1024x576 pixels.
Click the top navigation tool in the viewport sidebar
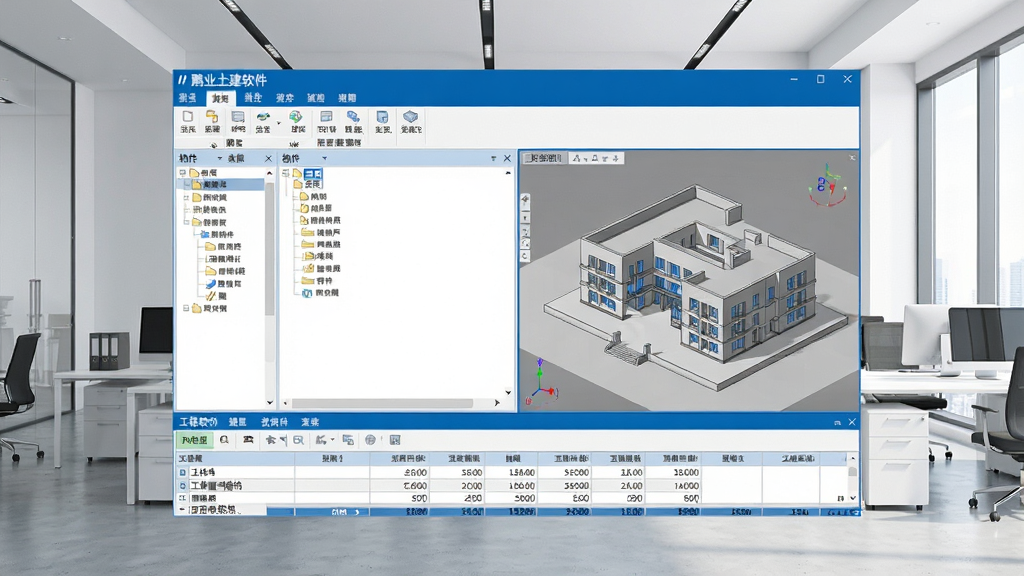(525, 199)
